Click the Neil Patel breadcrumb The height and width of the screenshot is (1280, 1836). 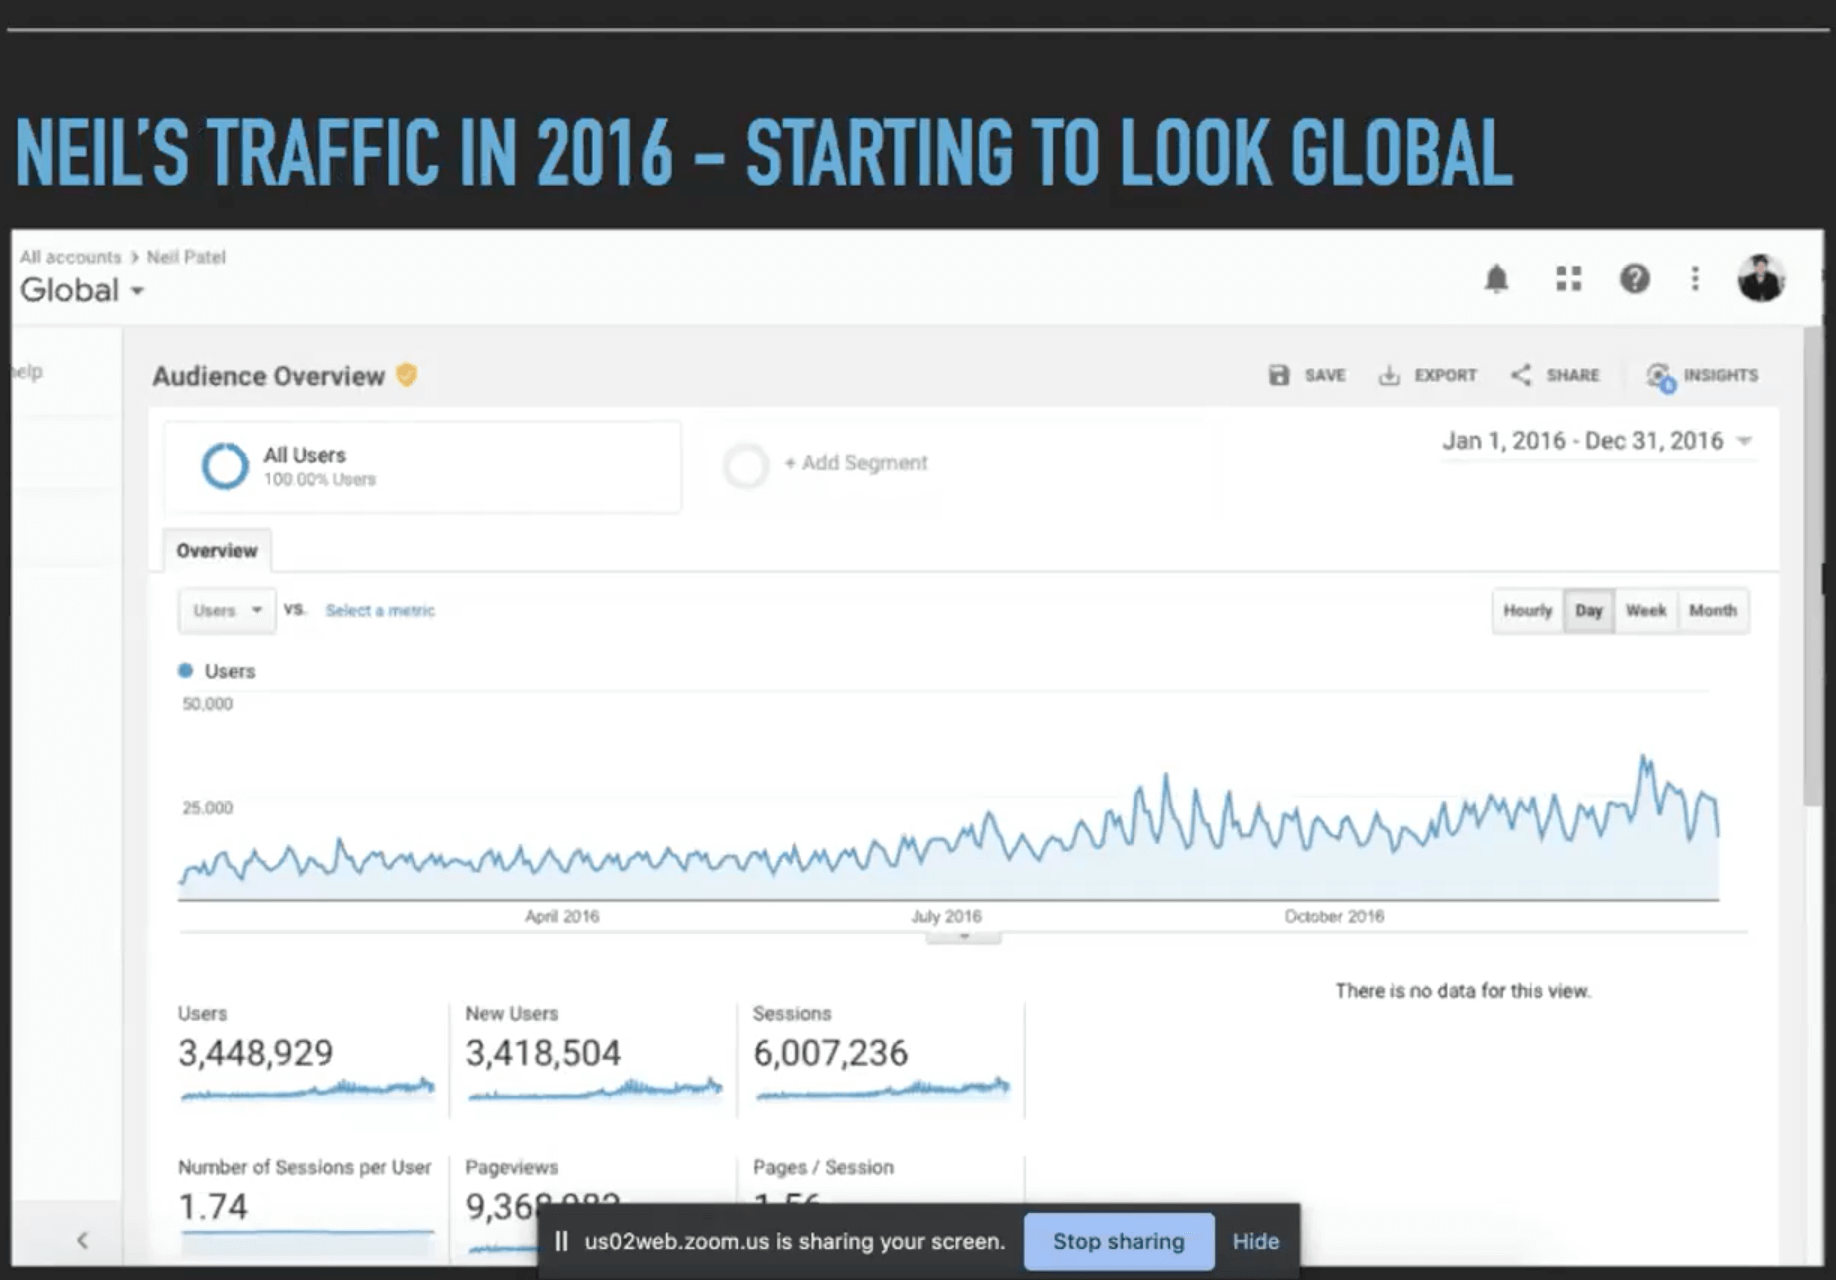coord(186,257)
